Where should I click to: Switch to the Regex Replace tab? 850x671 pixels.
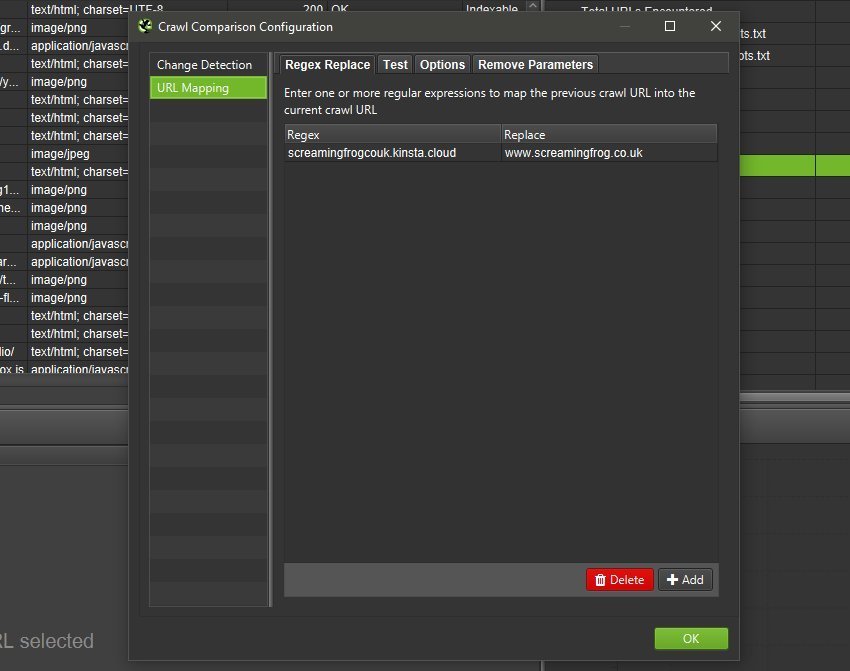tap(327, 65)
